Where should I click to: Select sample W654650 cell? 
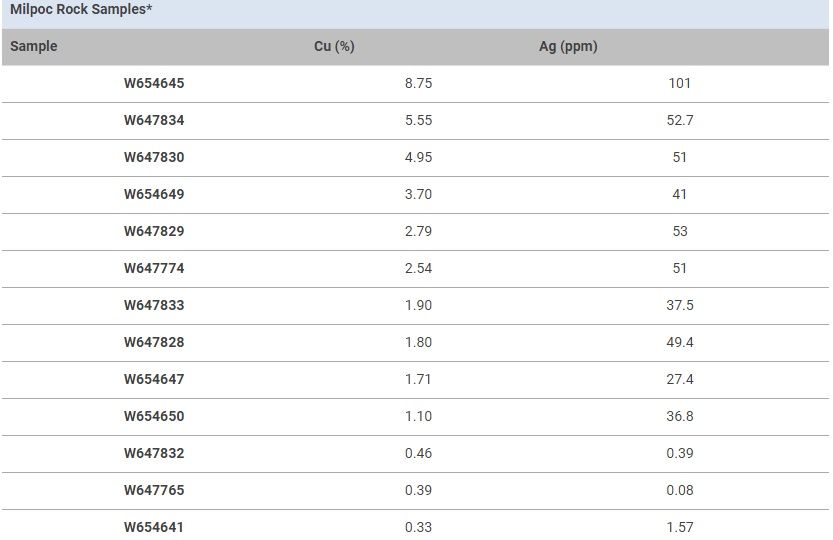(154, 416)
